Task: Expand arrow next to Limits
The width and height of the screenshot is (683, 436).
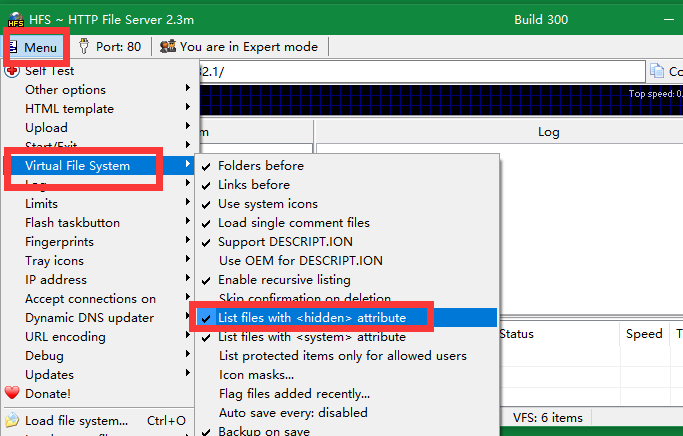Action: tap(188, 202)
